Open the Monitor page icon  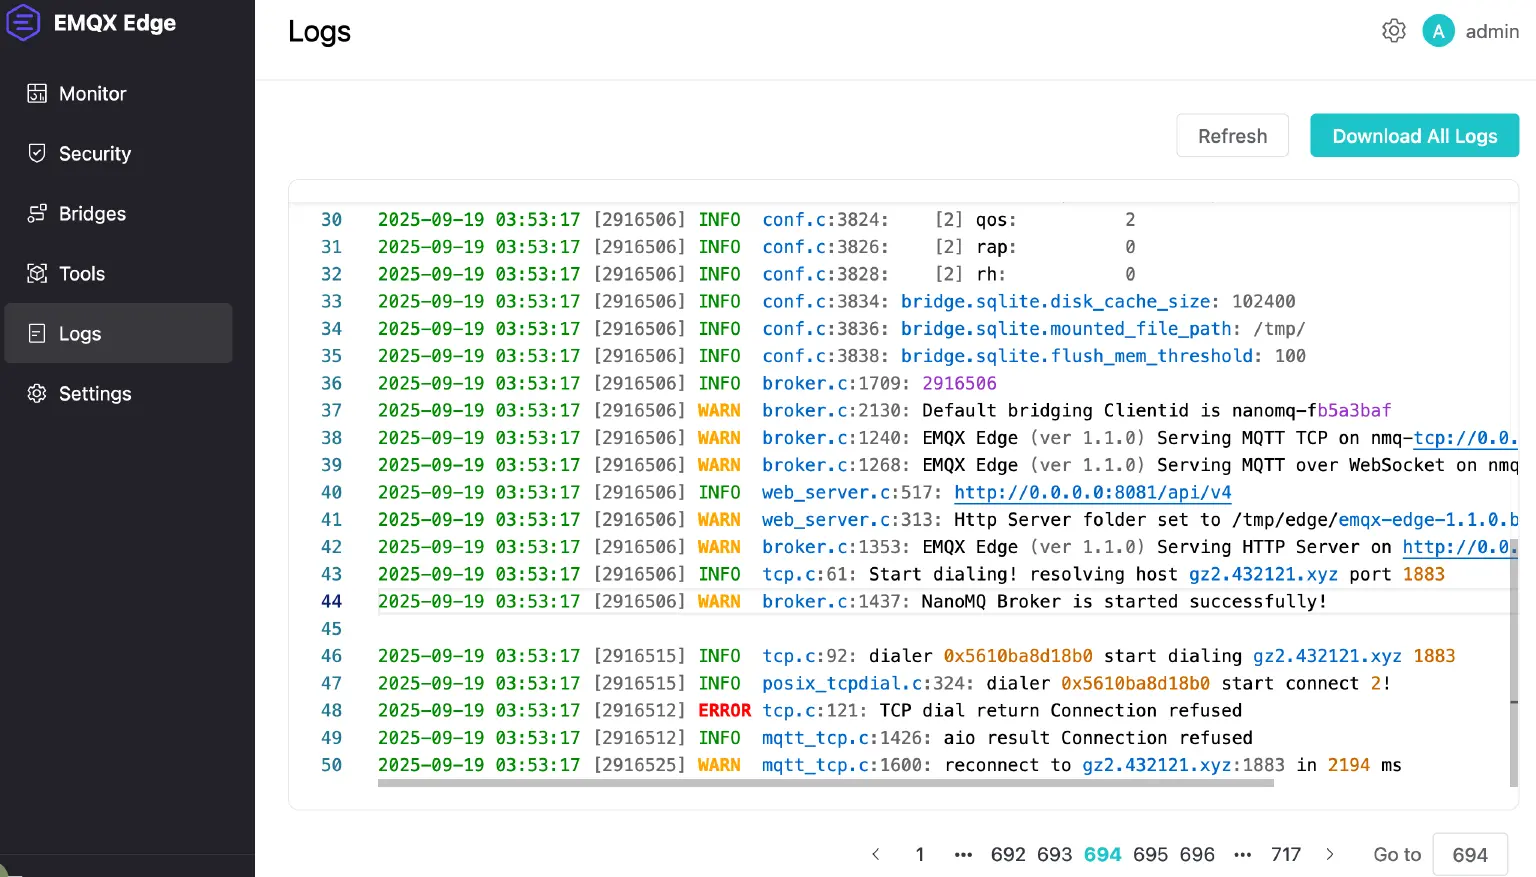[37, 93]
